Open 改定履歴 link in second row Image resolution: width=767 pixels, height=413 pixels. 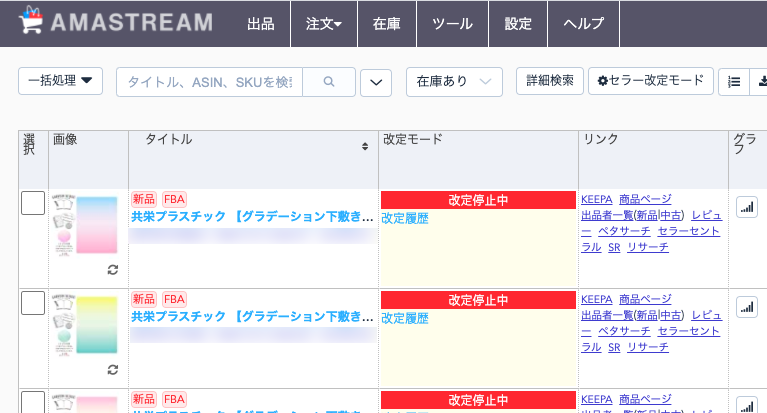(405, 318)
